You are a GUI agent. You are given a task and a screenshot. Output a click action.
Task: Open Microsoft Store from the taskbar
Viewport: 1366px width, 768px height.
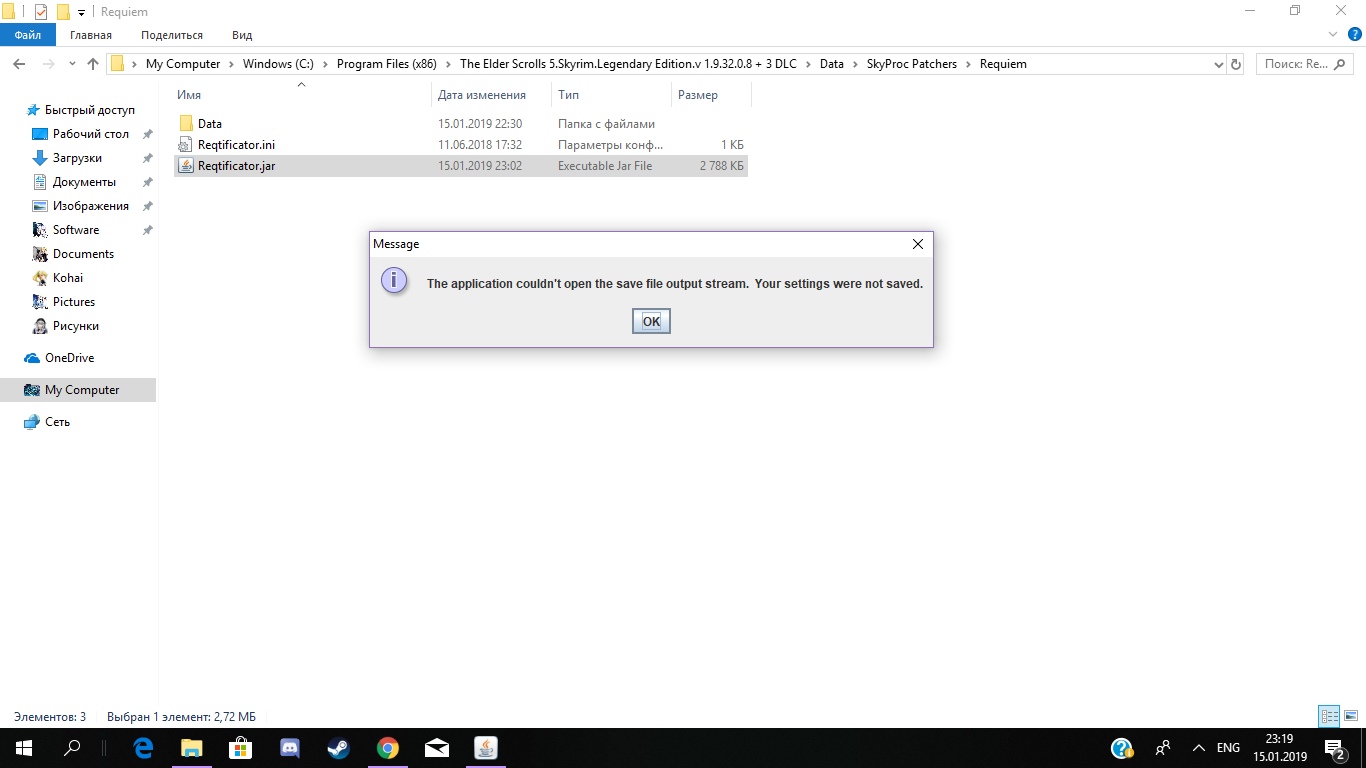coord(240,748)
